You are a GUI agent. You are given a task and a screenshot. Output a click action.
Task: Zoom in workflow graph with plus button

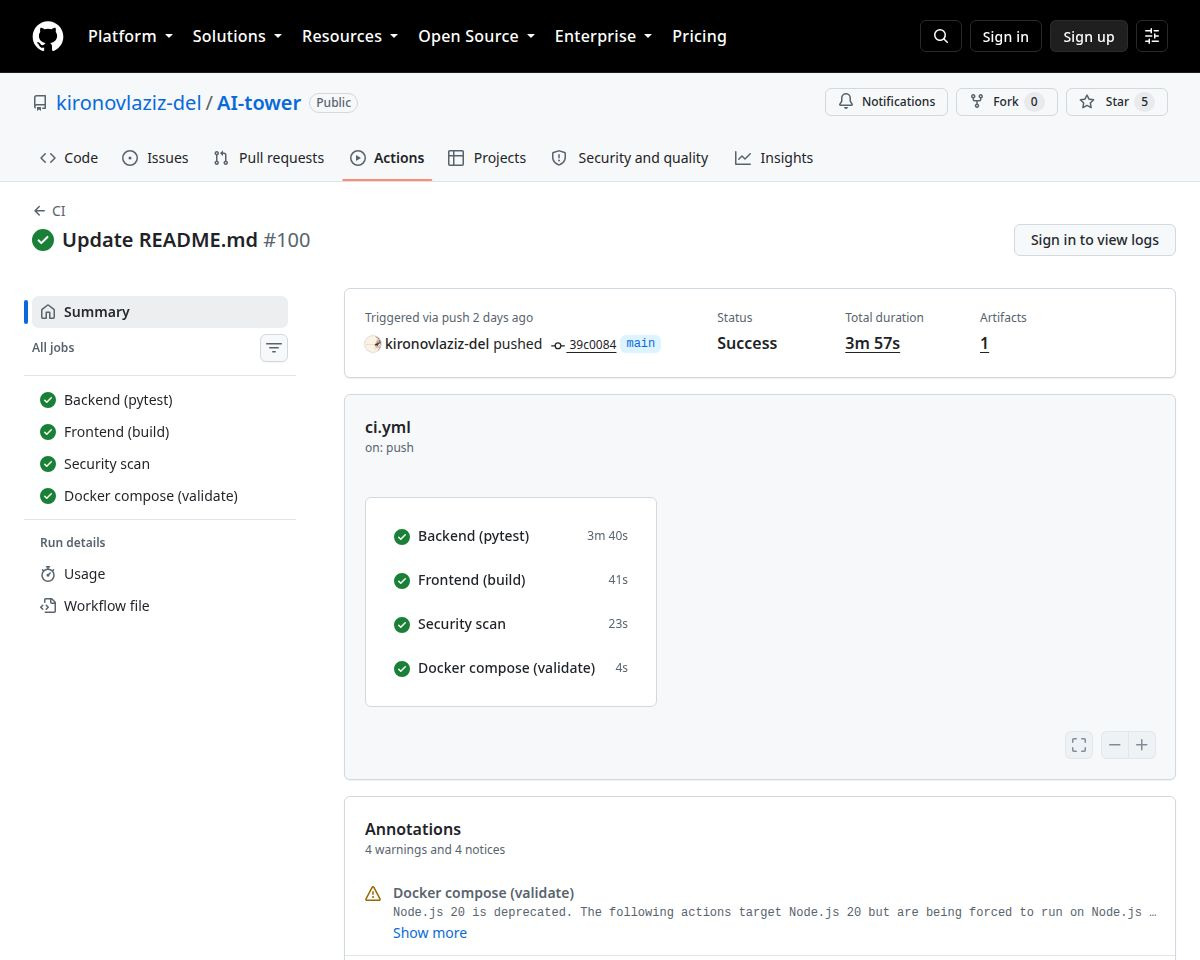click(x=1142, y=745)
